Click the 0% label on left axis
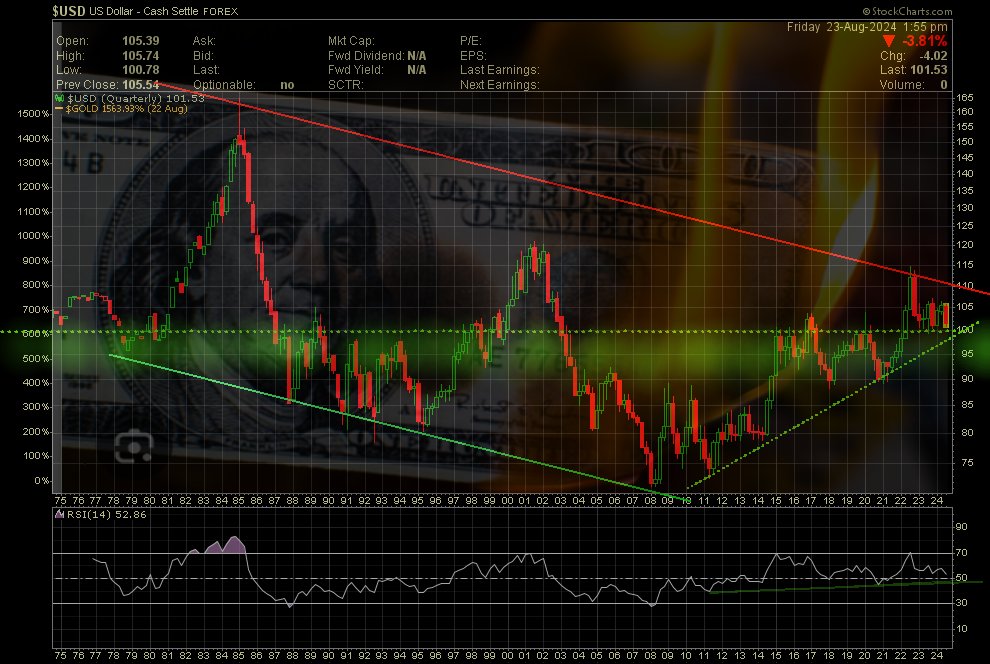The image size is (990, 664). (42, 481)
